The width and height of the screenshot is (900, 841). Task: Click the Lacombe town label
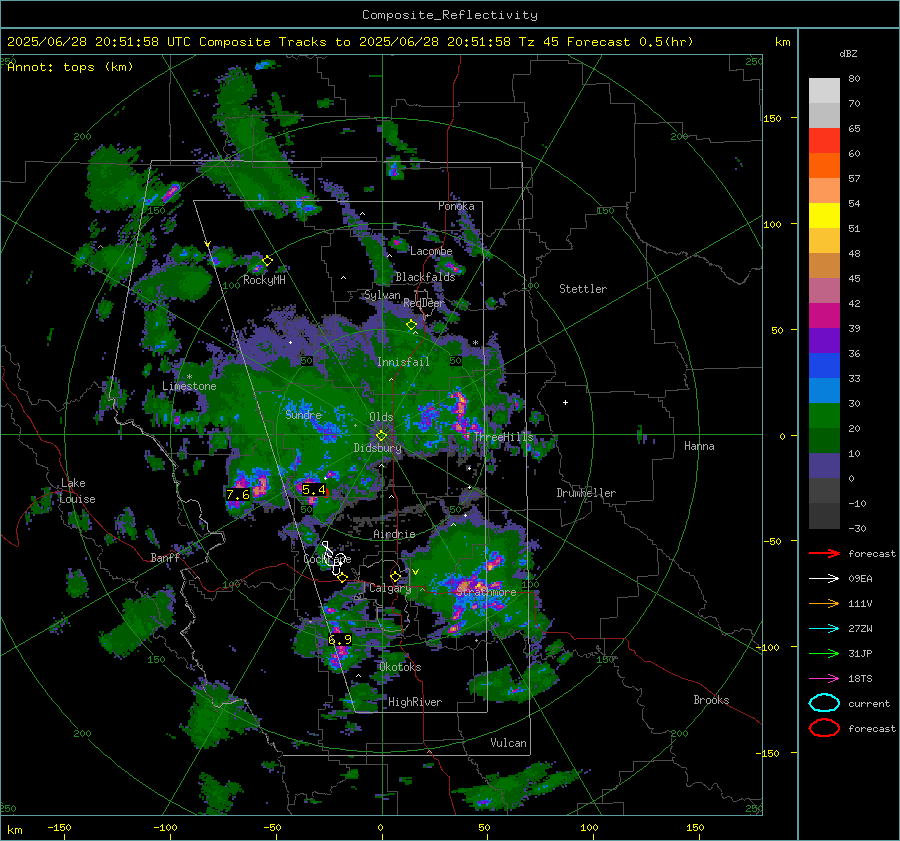(431, 251)
